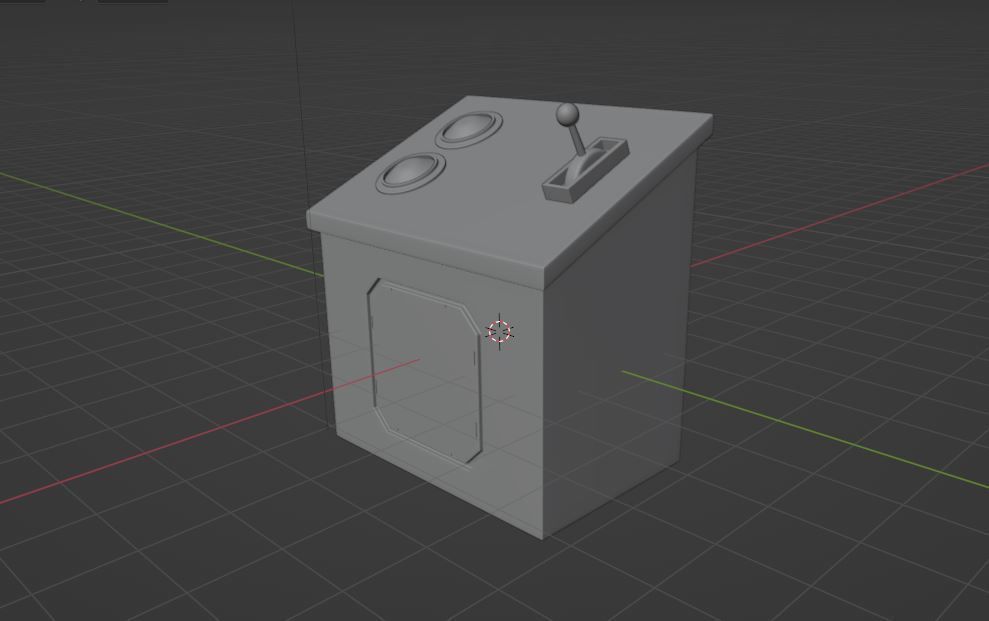Select the beveled door panel on console front
The width and height of the screenshot is (989, 621).
pyautogui.click(x=425, y=373)
